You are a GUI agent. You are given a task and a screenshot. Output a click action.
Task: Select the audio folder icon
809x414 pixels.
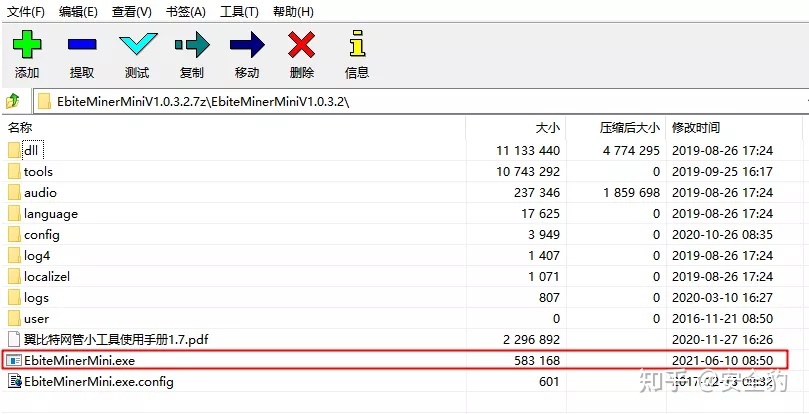[14, 193]
